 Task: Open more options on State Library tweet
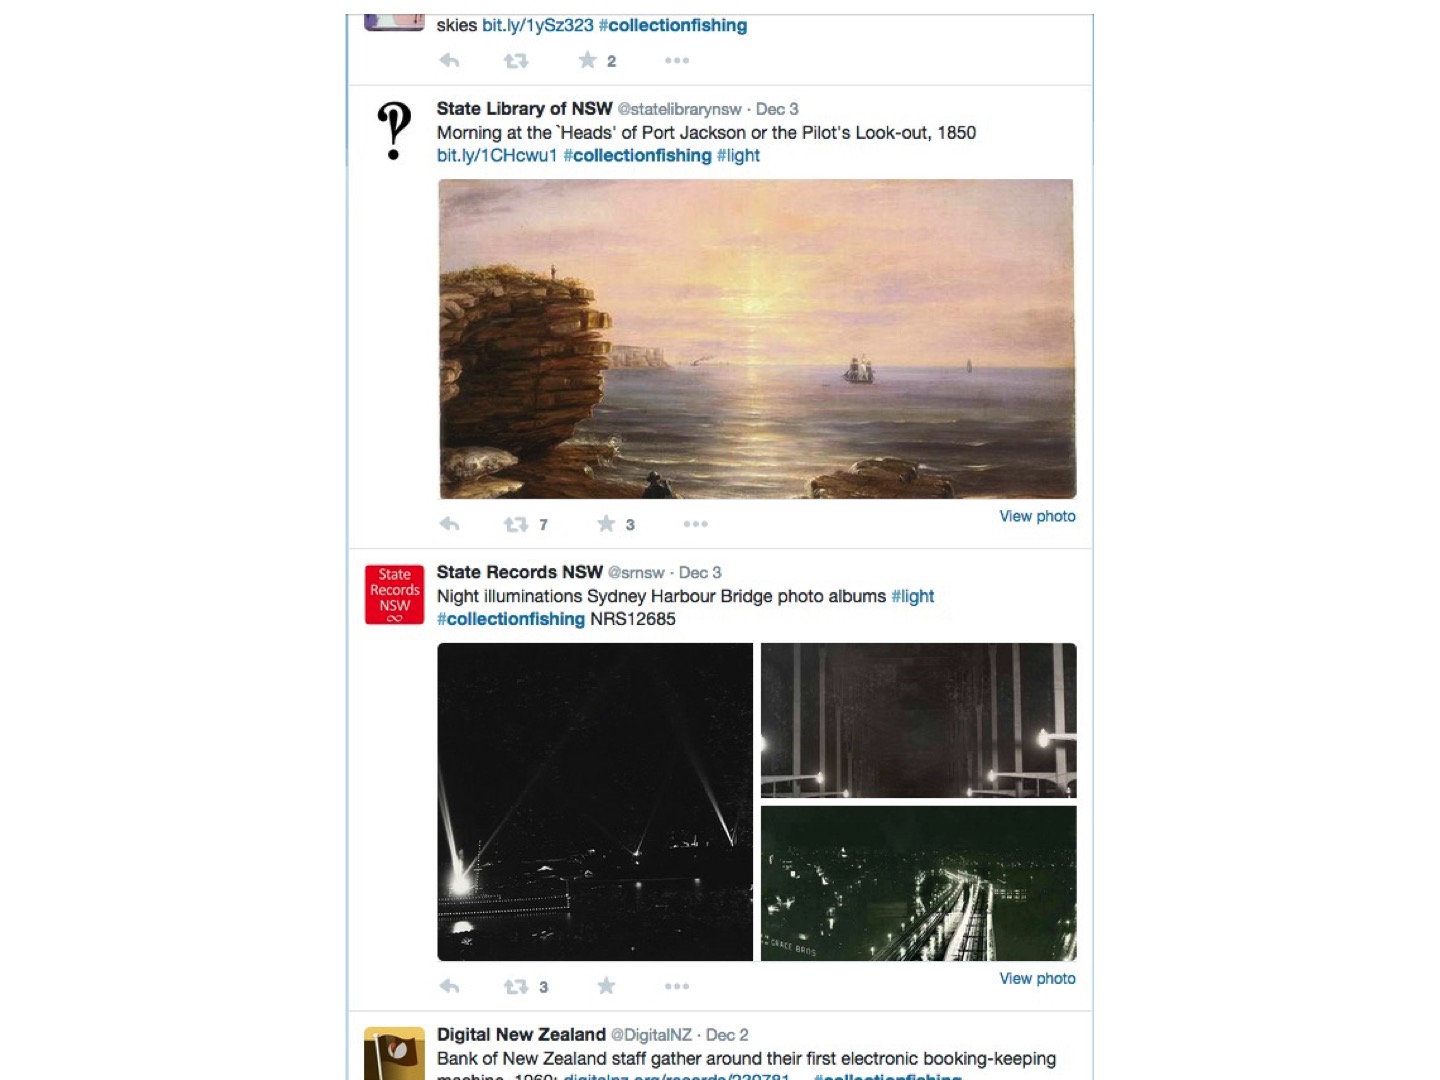tap(696, 524)
